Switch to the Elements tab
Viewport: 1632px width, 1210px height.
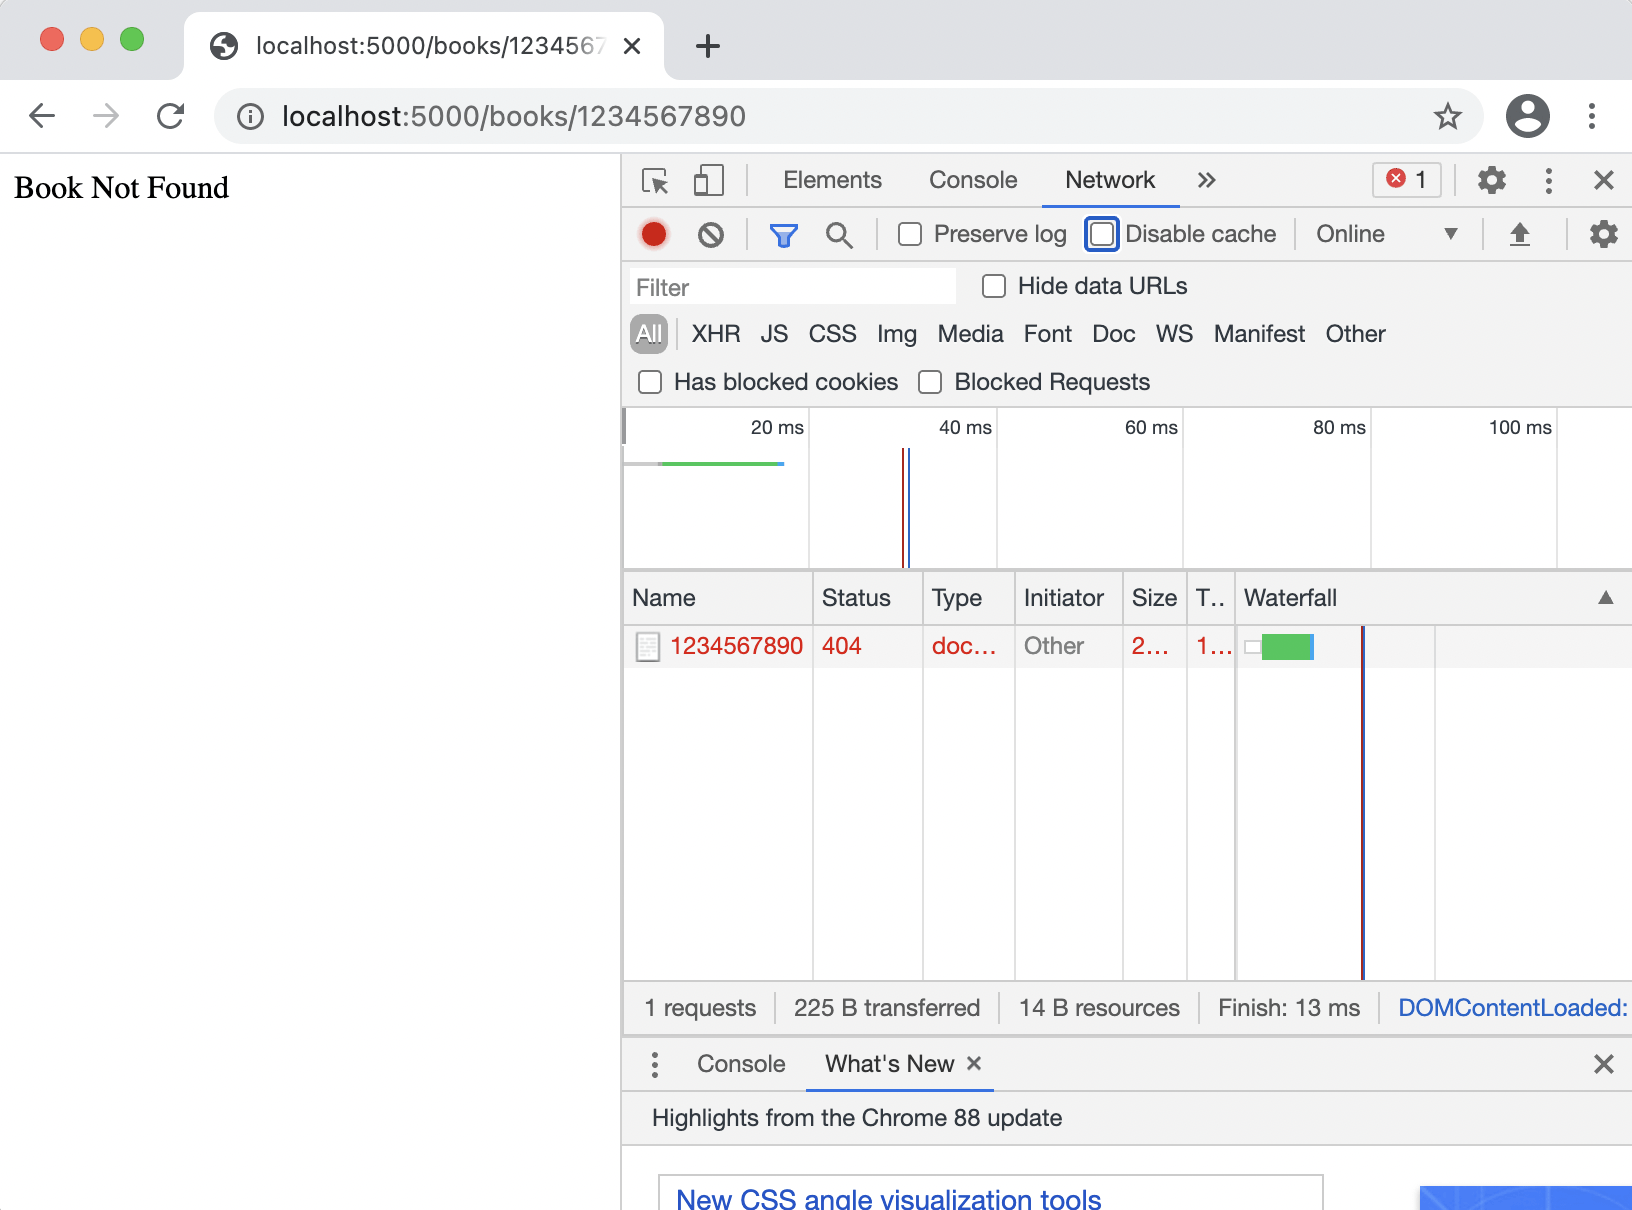(832, 180)
